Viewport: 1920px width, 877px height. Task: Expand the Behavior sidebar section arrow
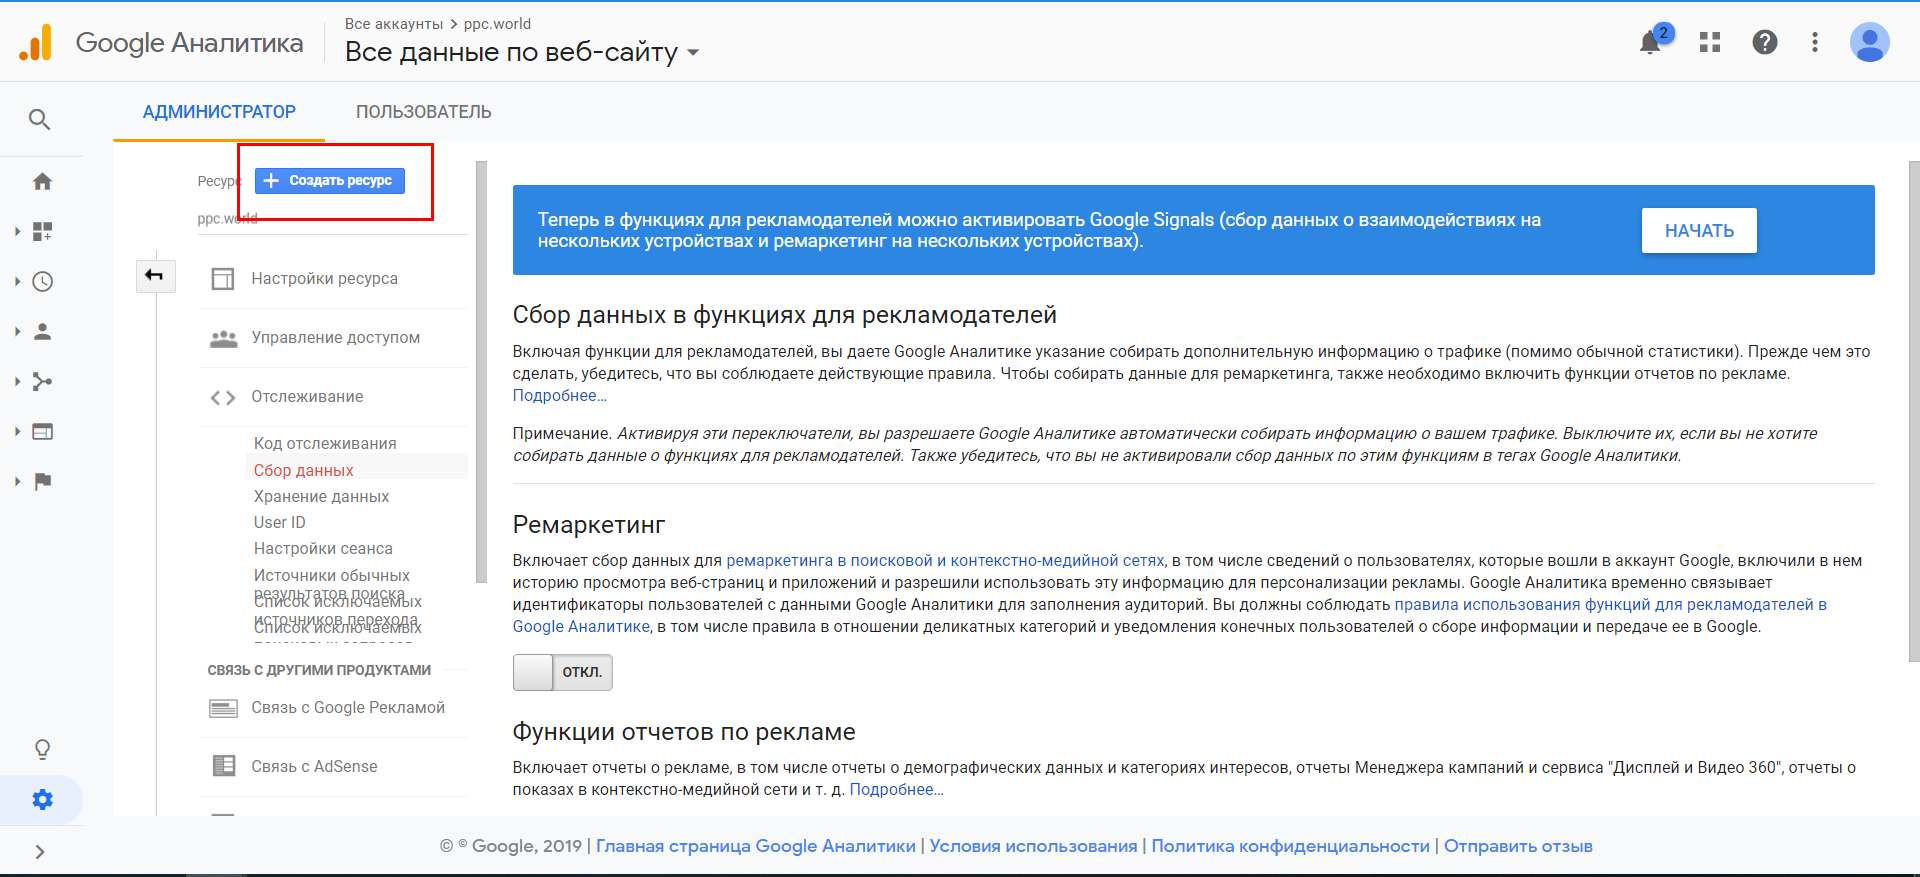[17, 431]
